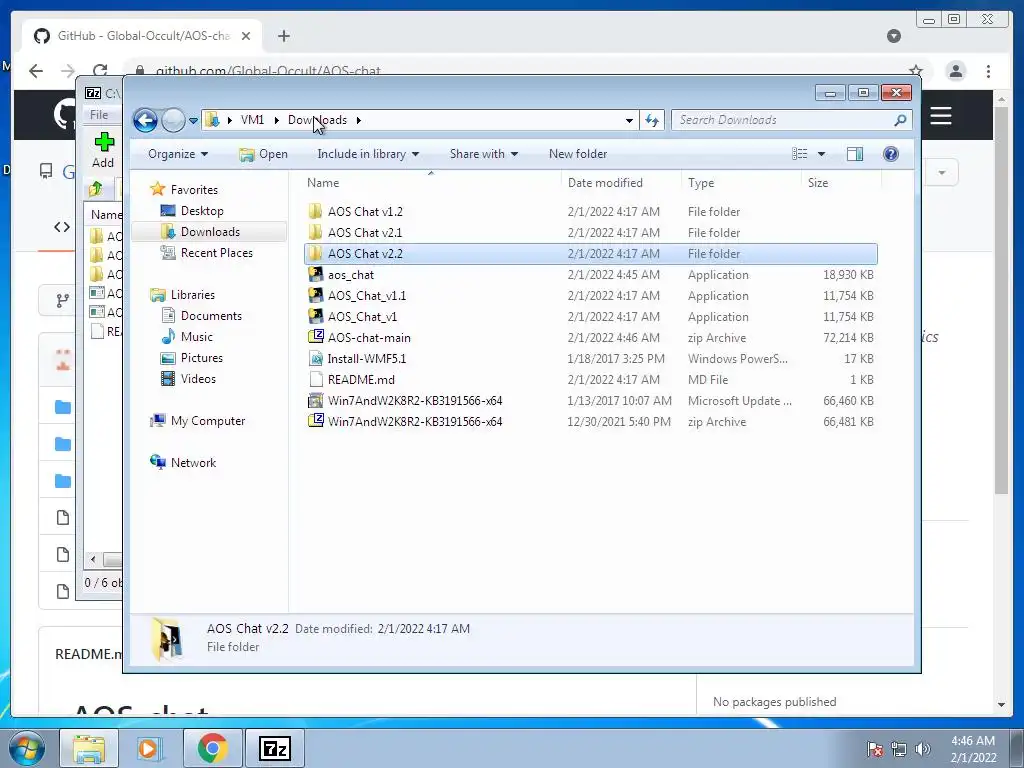Sort by the Name column header
Screen dimensions: 1024x768
[323, 183]
